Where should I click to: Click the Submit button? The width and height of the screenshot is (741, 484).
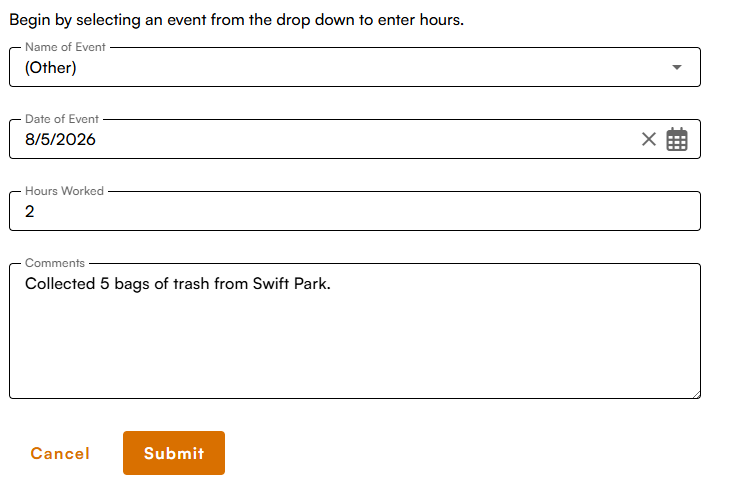[x=174, y=453]
